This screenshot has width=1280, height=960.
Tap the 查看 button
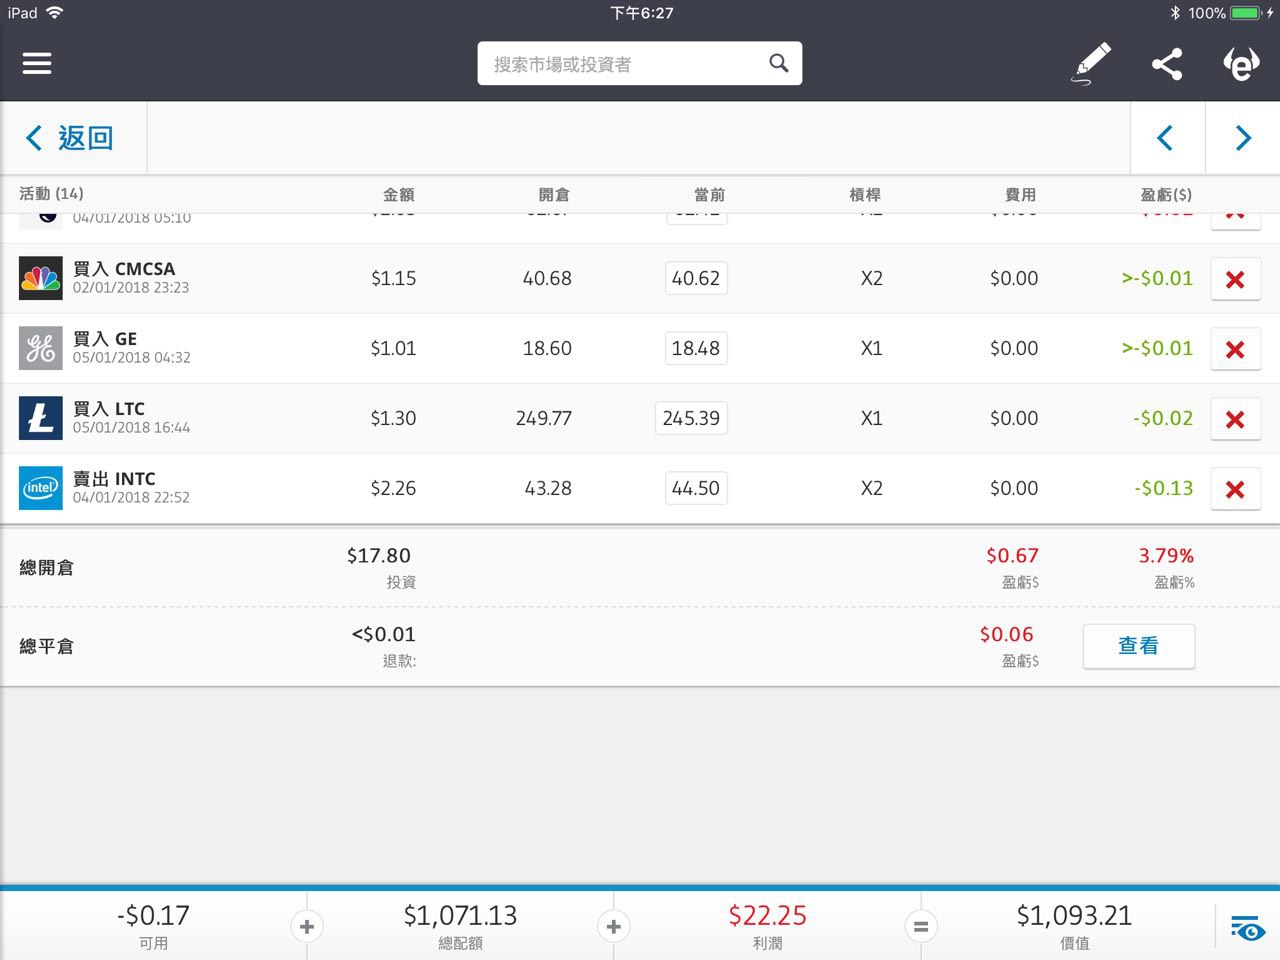pos(1139,646)
